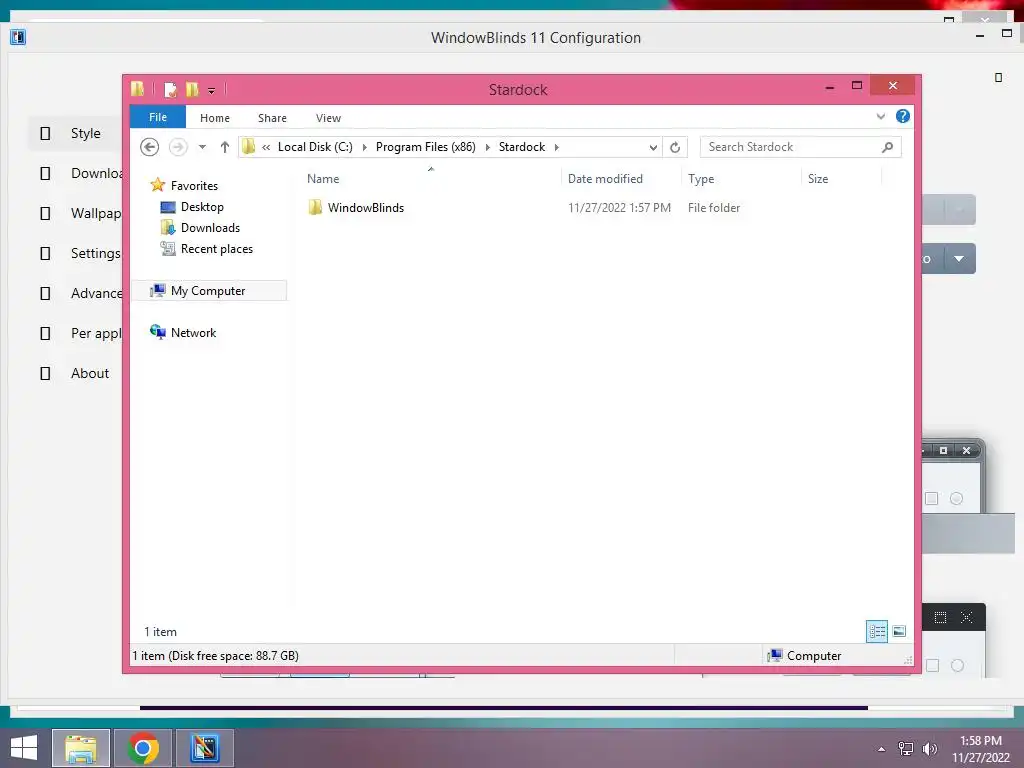Click Local Disk (C:) in address bar
The width and height of the screenshot is (1024, 768).
[x=315, y=147]
